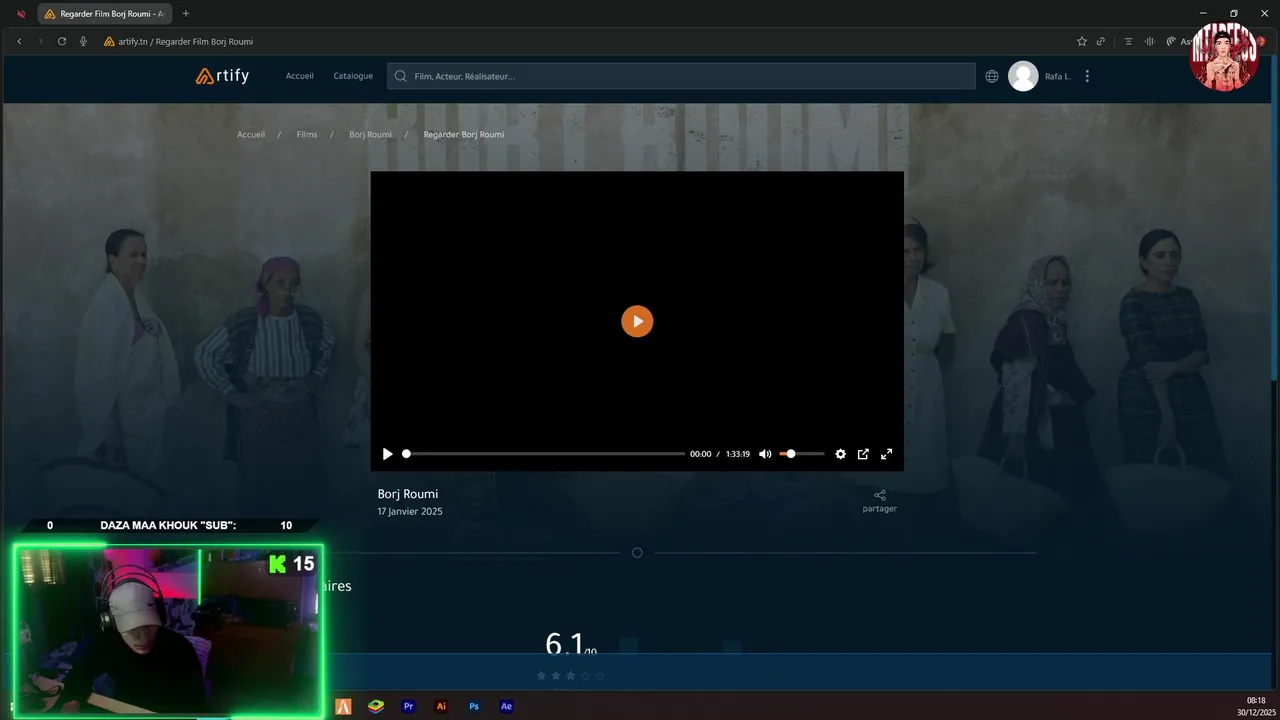Click the Artify logo in the header
1280x720 pixels.
[222, 76]
